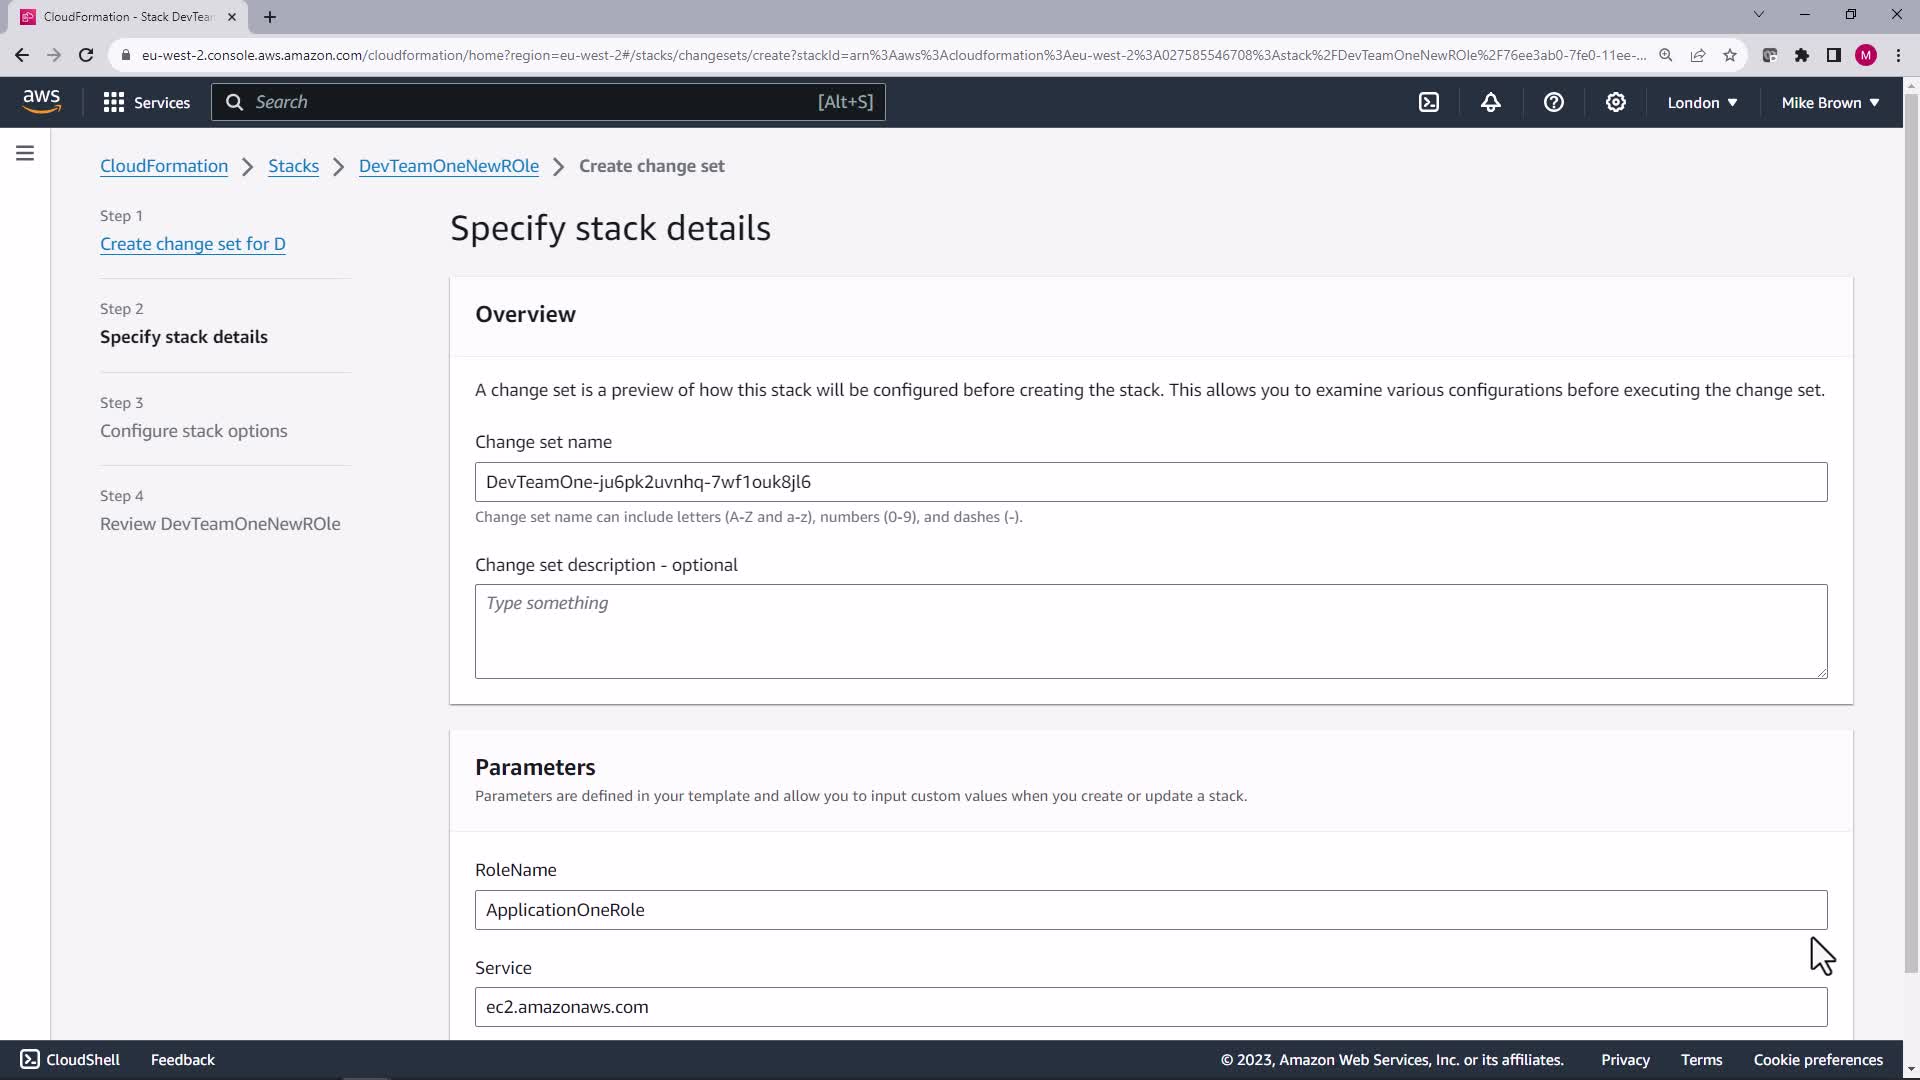The height and width of the screenshot is (1080, 1920).
Task: Expand the Mike Brown account menu
Action: click(1830, 102)
